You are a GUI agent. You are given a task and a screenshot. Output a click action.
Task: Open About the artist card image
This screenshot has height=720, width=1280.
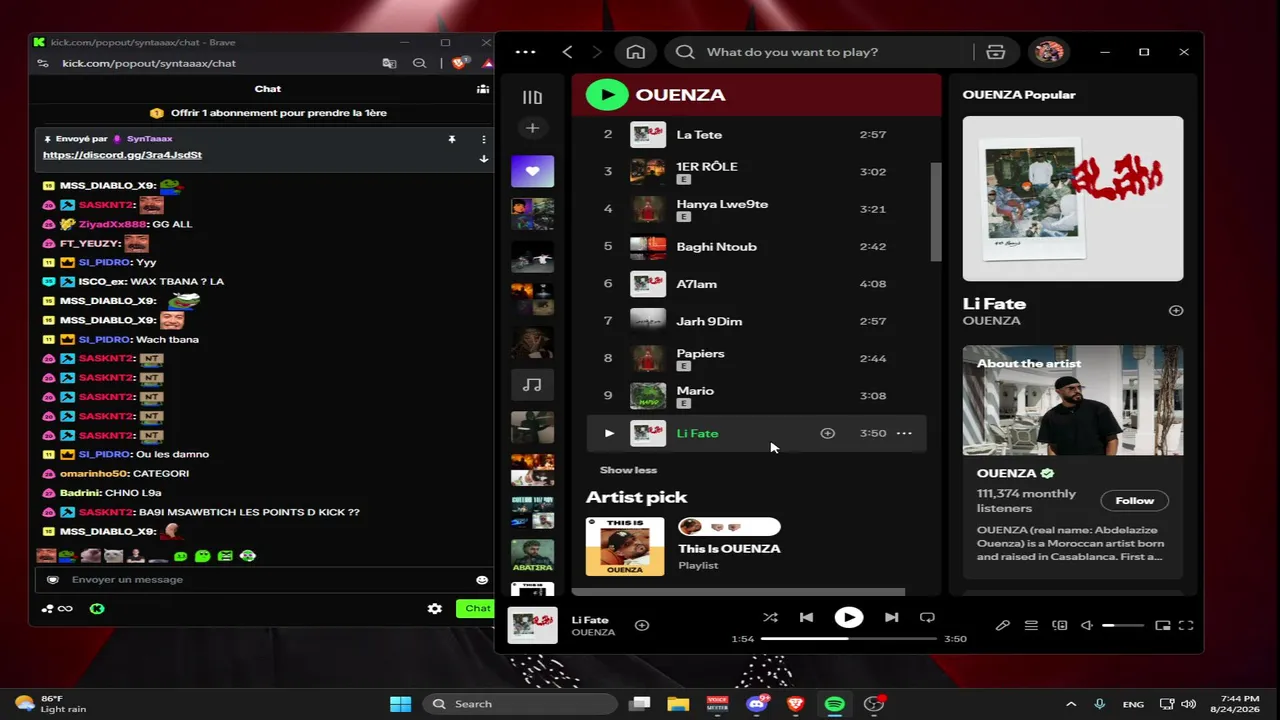pos(1073,400)
